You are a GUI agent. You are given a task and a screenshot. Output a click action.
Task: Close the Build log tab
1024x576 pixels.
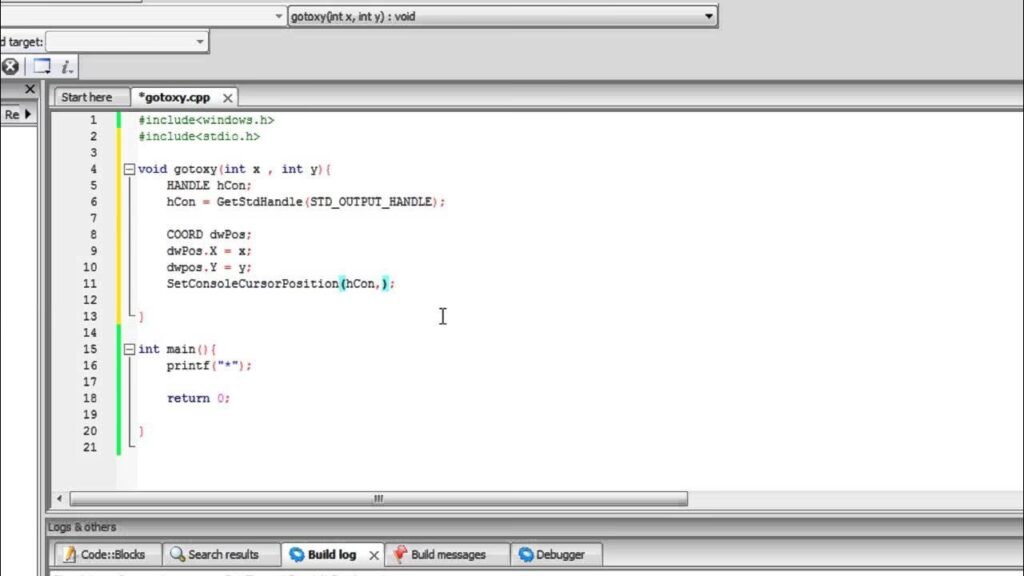(x=374, y=555)
